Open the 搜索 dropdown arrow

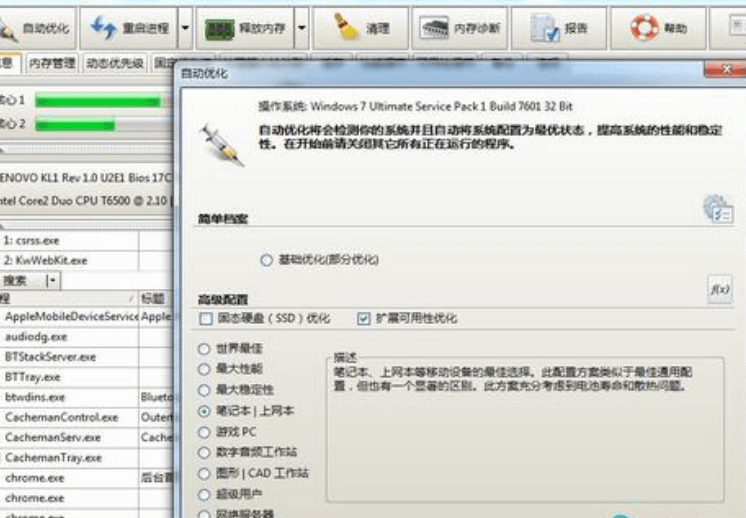[53, 281]
